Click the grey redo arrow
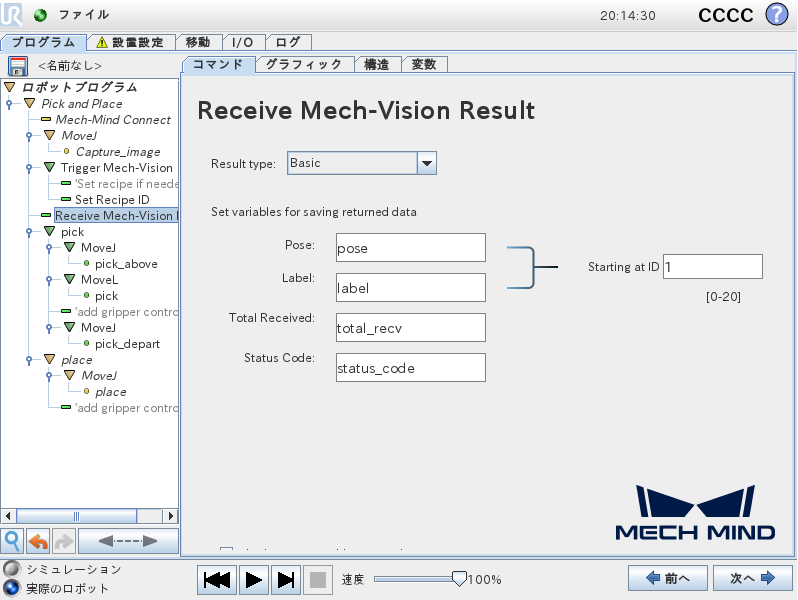Viewport: 798px width, 600px height. (x=64, y=541)
